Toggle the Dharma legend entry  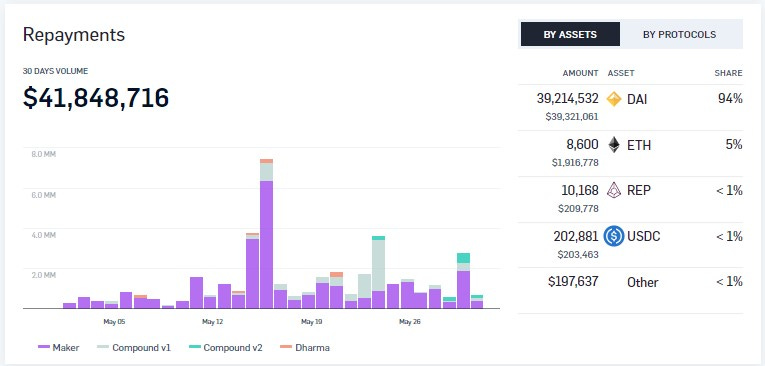click(304, 347)
